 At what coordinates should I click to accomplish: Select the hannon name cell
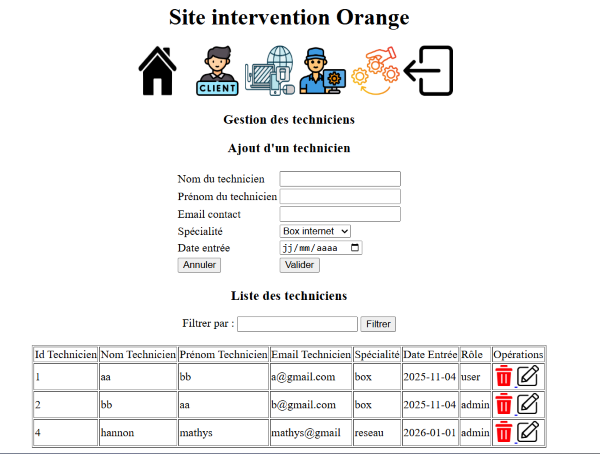pos(138,433)
